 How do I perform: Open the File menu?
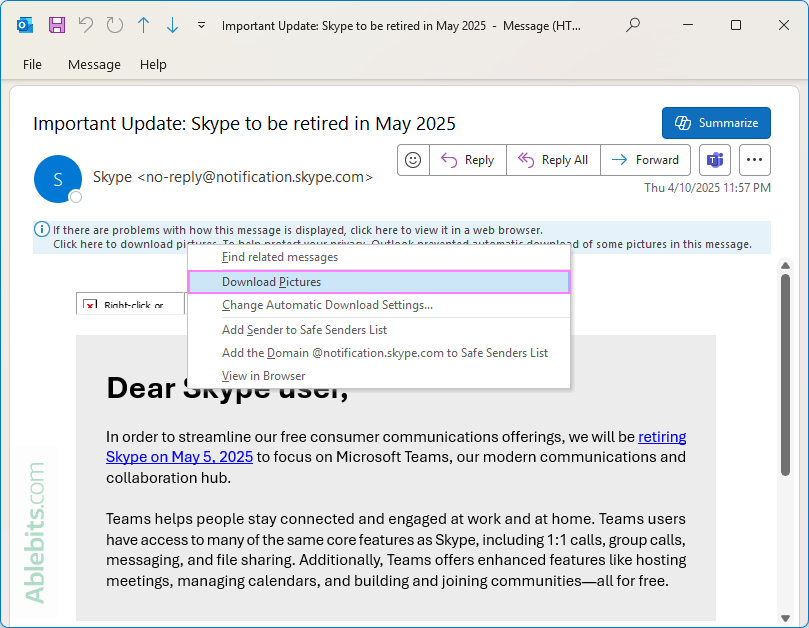tap(32, 65)
